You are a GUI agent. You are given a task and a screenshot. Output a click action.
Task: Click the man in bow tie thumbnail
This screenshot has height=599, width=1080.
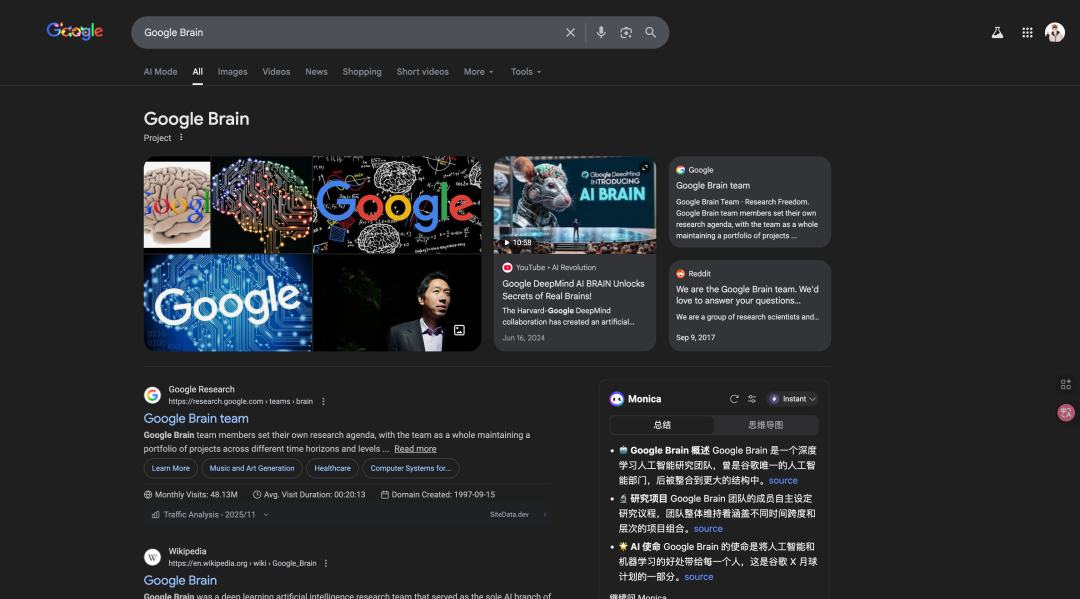397,303
